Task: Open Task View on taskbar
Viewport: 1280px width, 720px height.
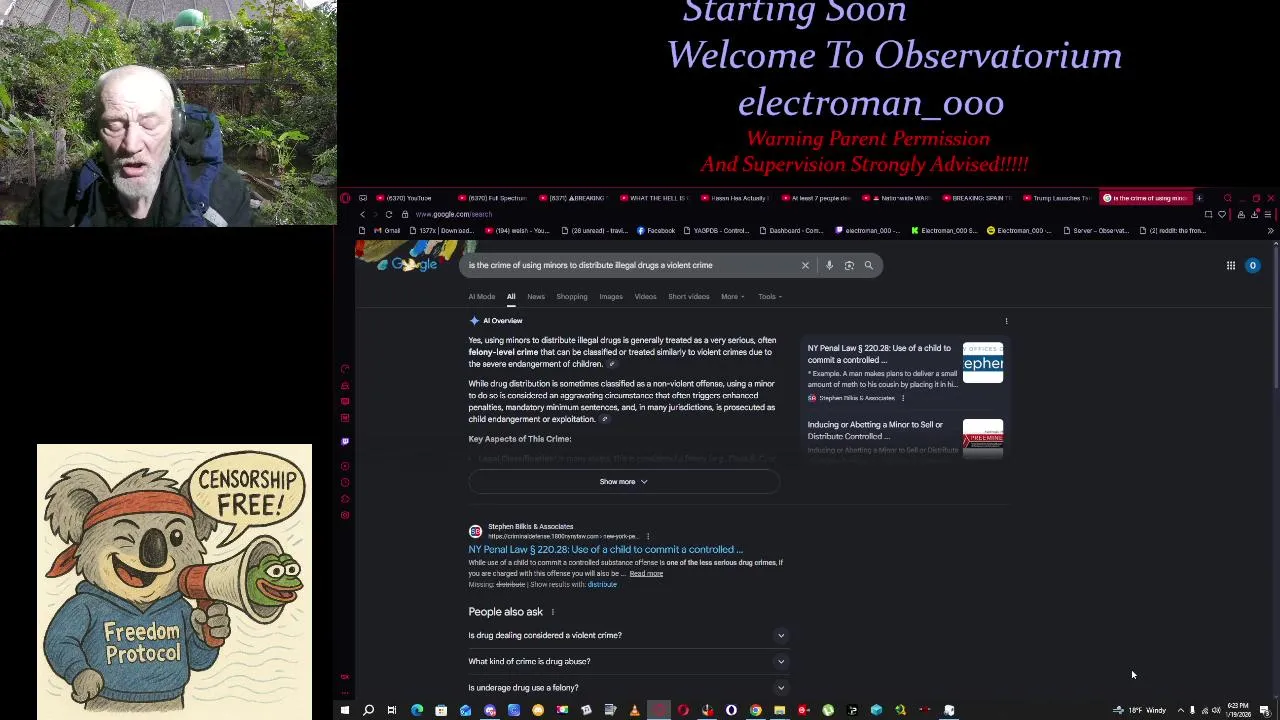Action: pyautogui.click(x=392, y=711)
